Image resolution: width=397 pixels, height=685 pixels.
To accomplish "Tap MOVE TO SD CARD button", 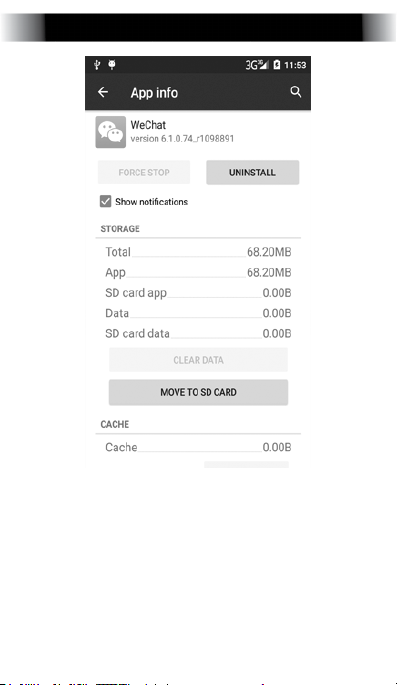I will (x=198, y=392).
